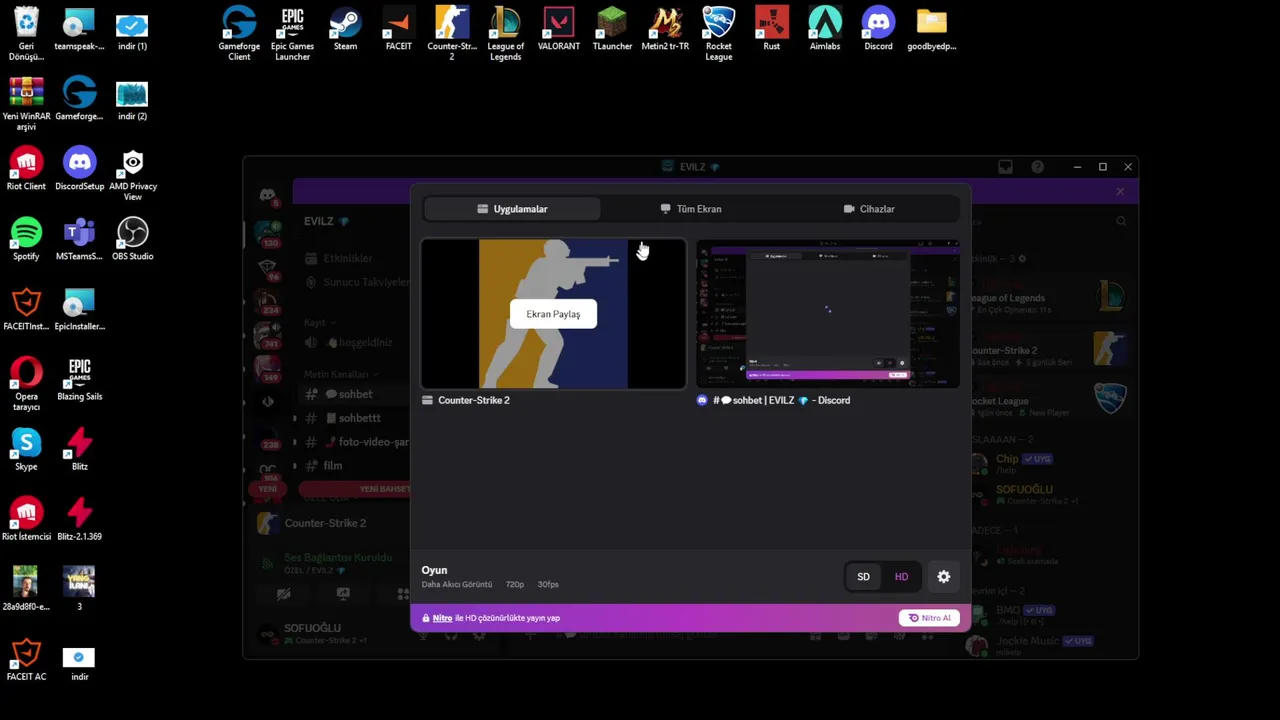Click the Nitro Al button
Image resolution: width=1280 pixels, height=720 pixels.
coord(930,618)
